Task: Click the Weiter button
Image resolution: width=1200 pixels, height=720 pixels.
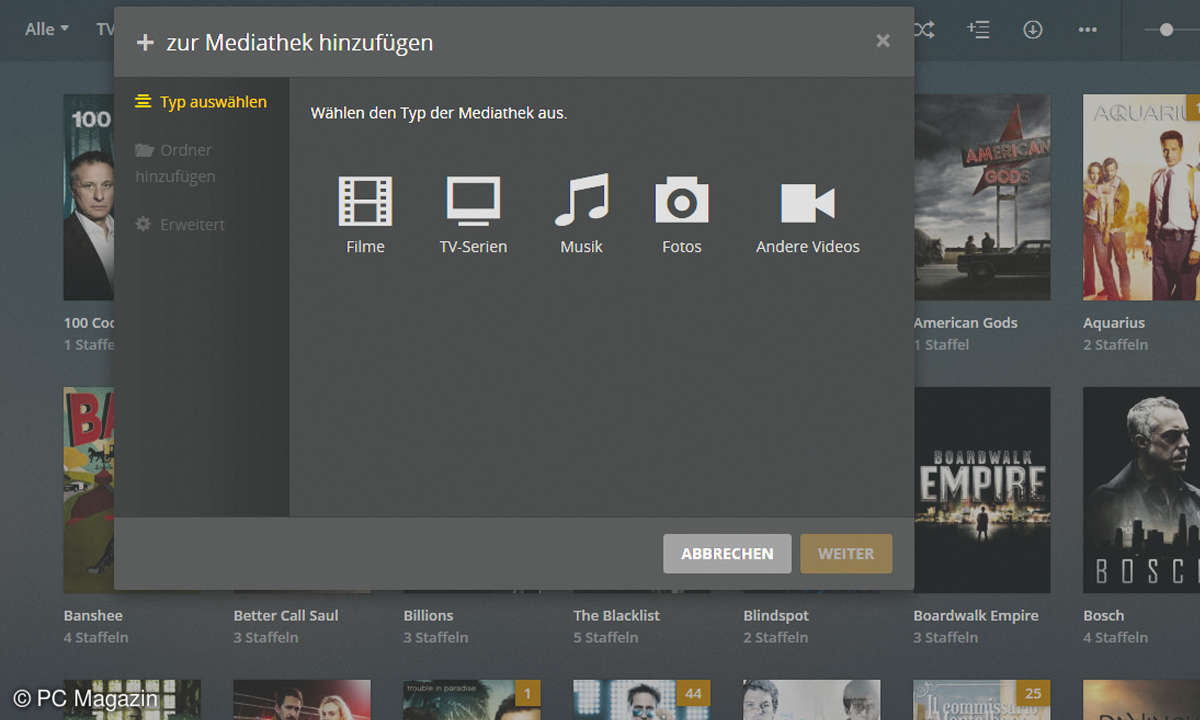Action: click(846, 554)
